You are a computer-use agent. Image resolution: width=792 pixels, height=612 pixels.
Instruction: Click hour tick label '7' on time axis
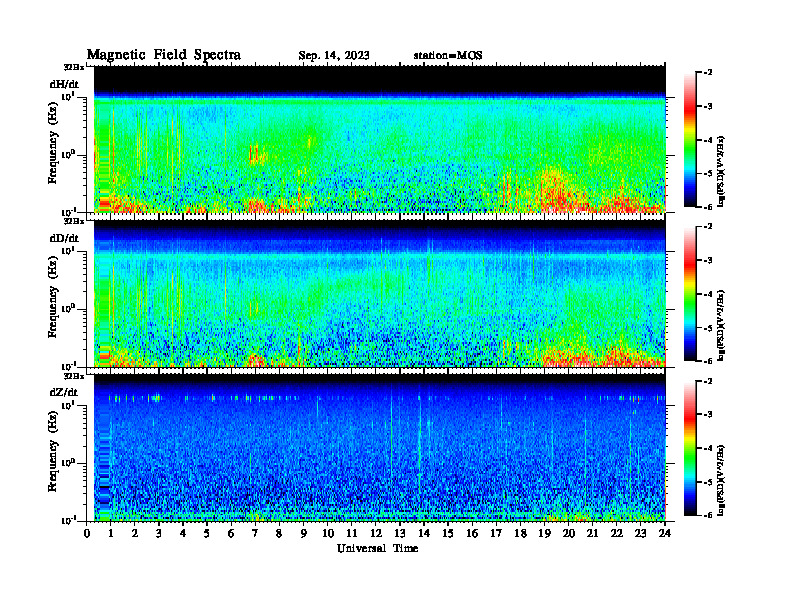[256, 533]
